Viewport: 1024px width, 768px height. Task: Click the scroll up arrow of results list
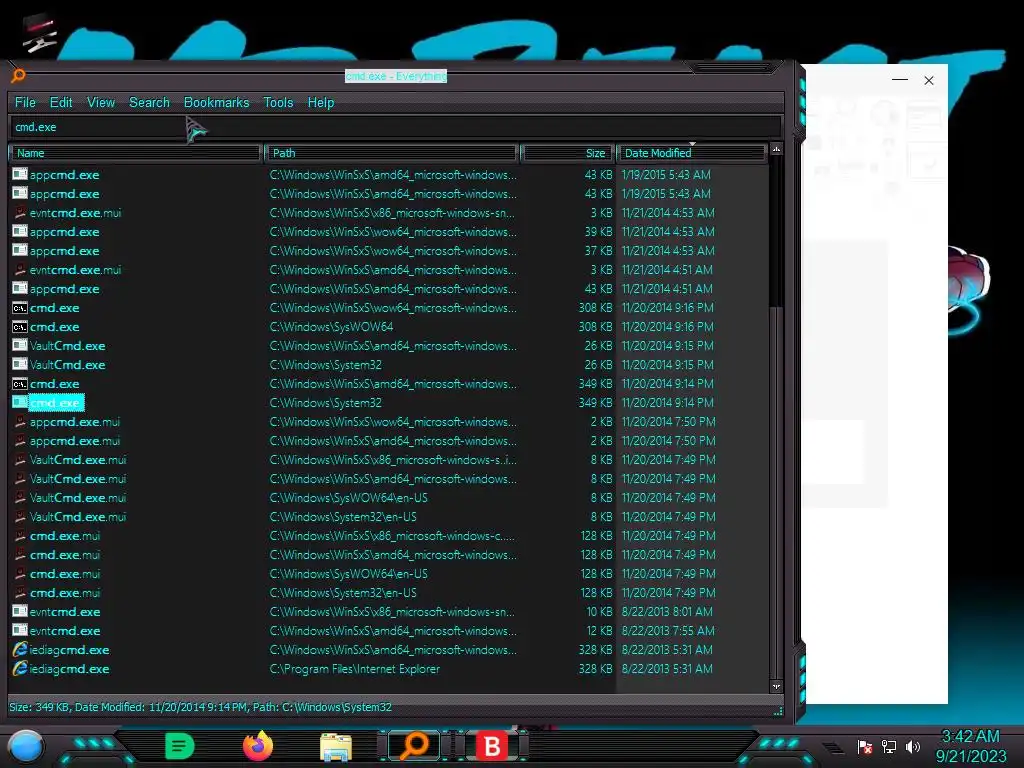point(776,150)
